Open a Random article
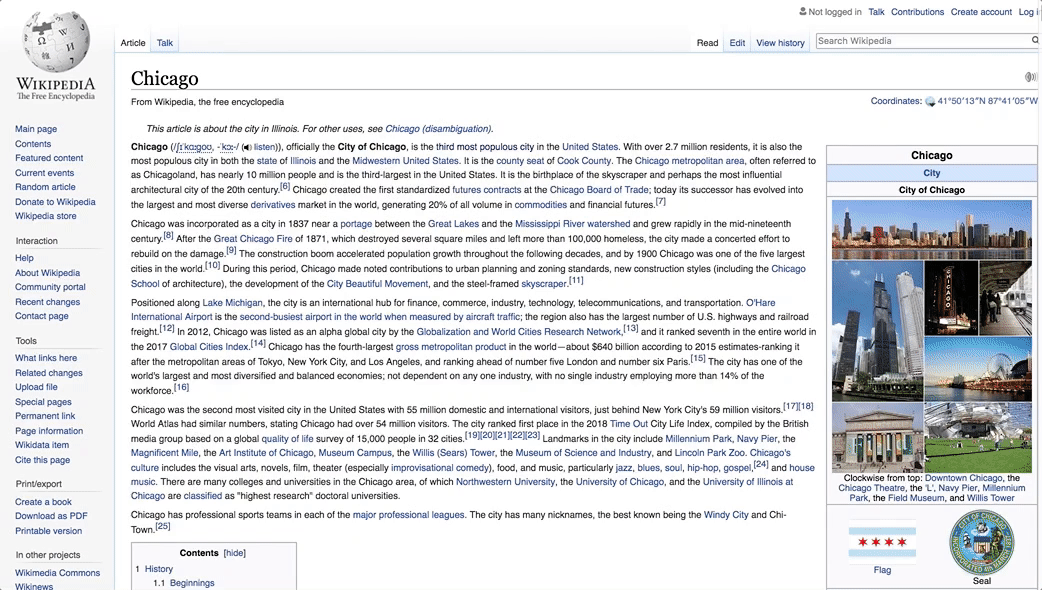1042x590 pixels. 45,187
